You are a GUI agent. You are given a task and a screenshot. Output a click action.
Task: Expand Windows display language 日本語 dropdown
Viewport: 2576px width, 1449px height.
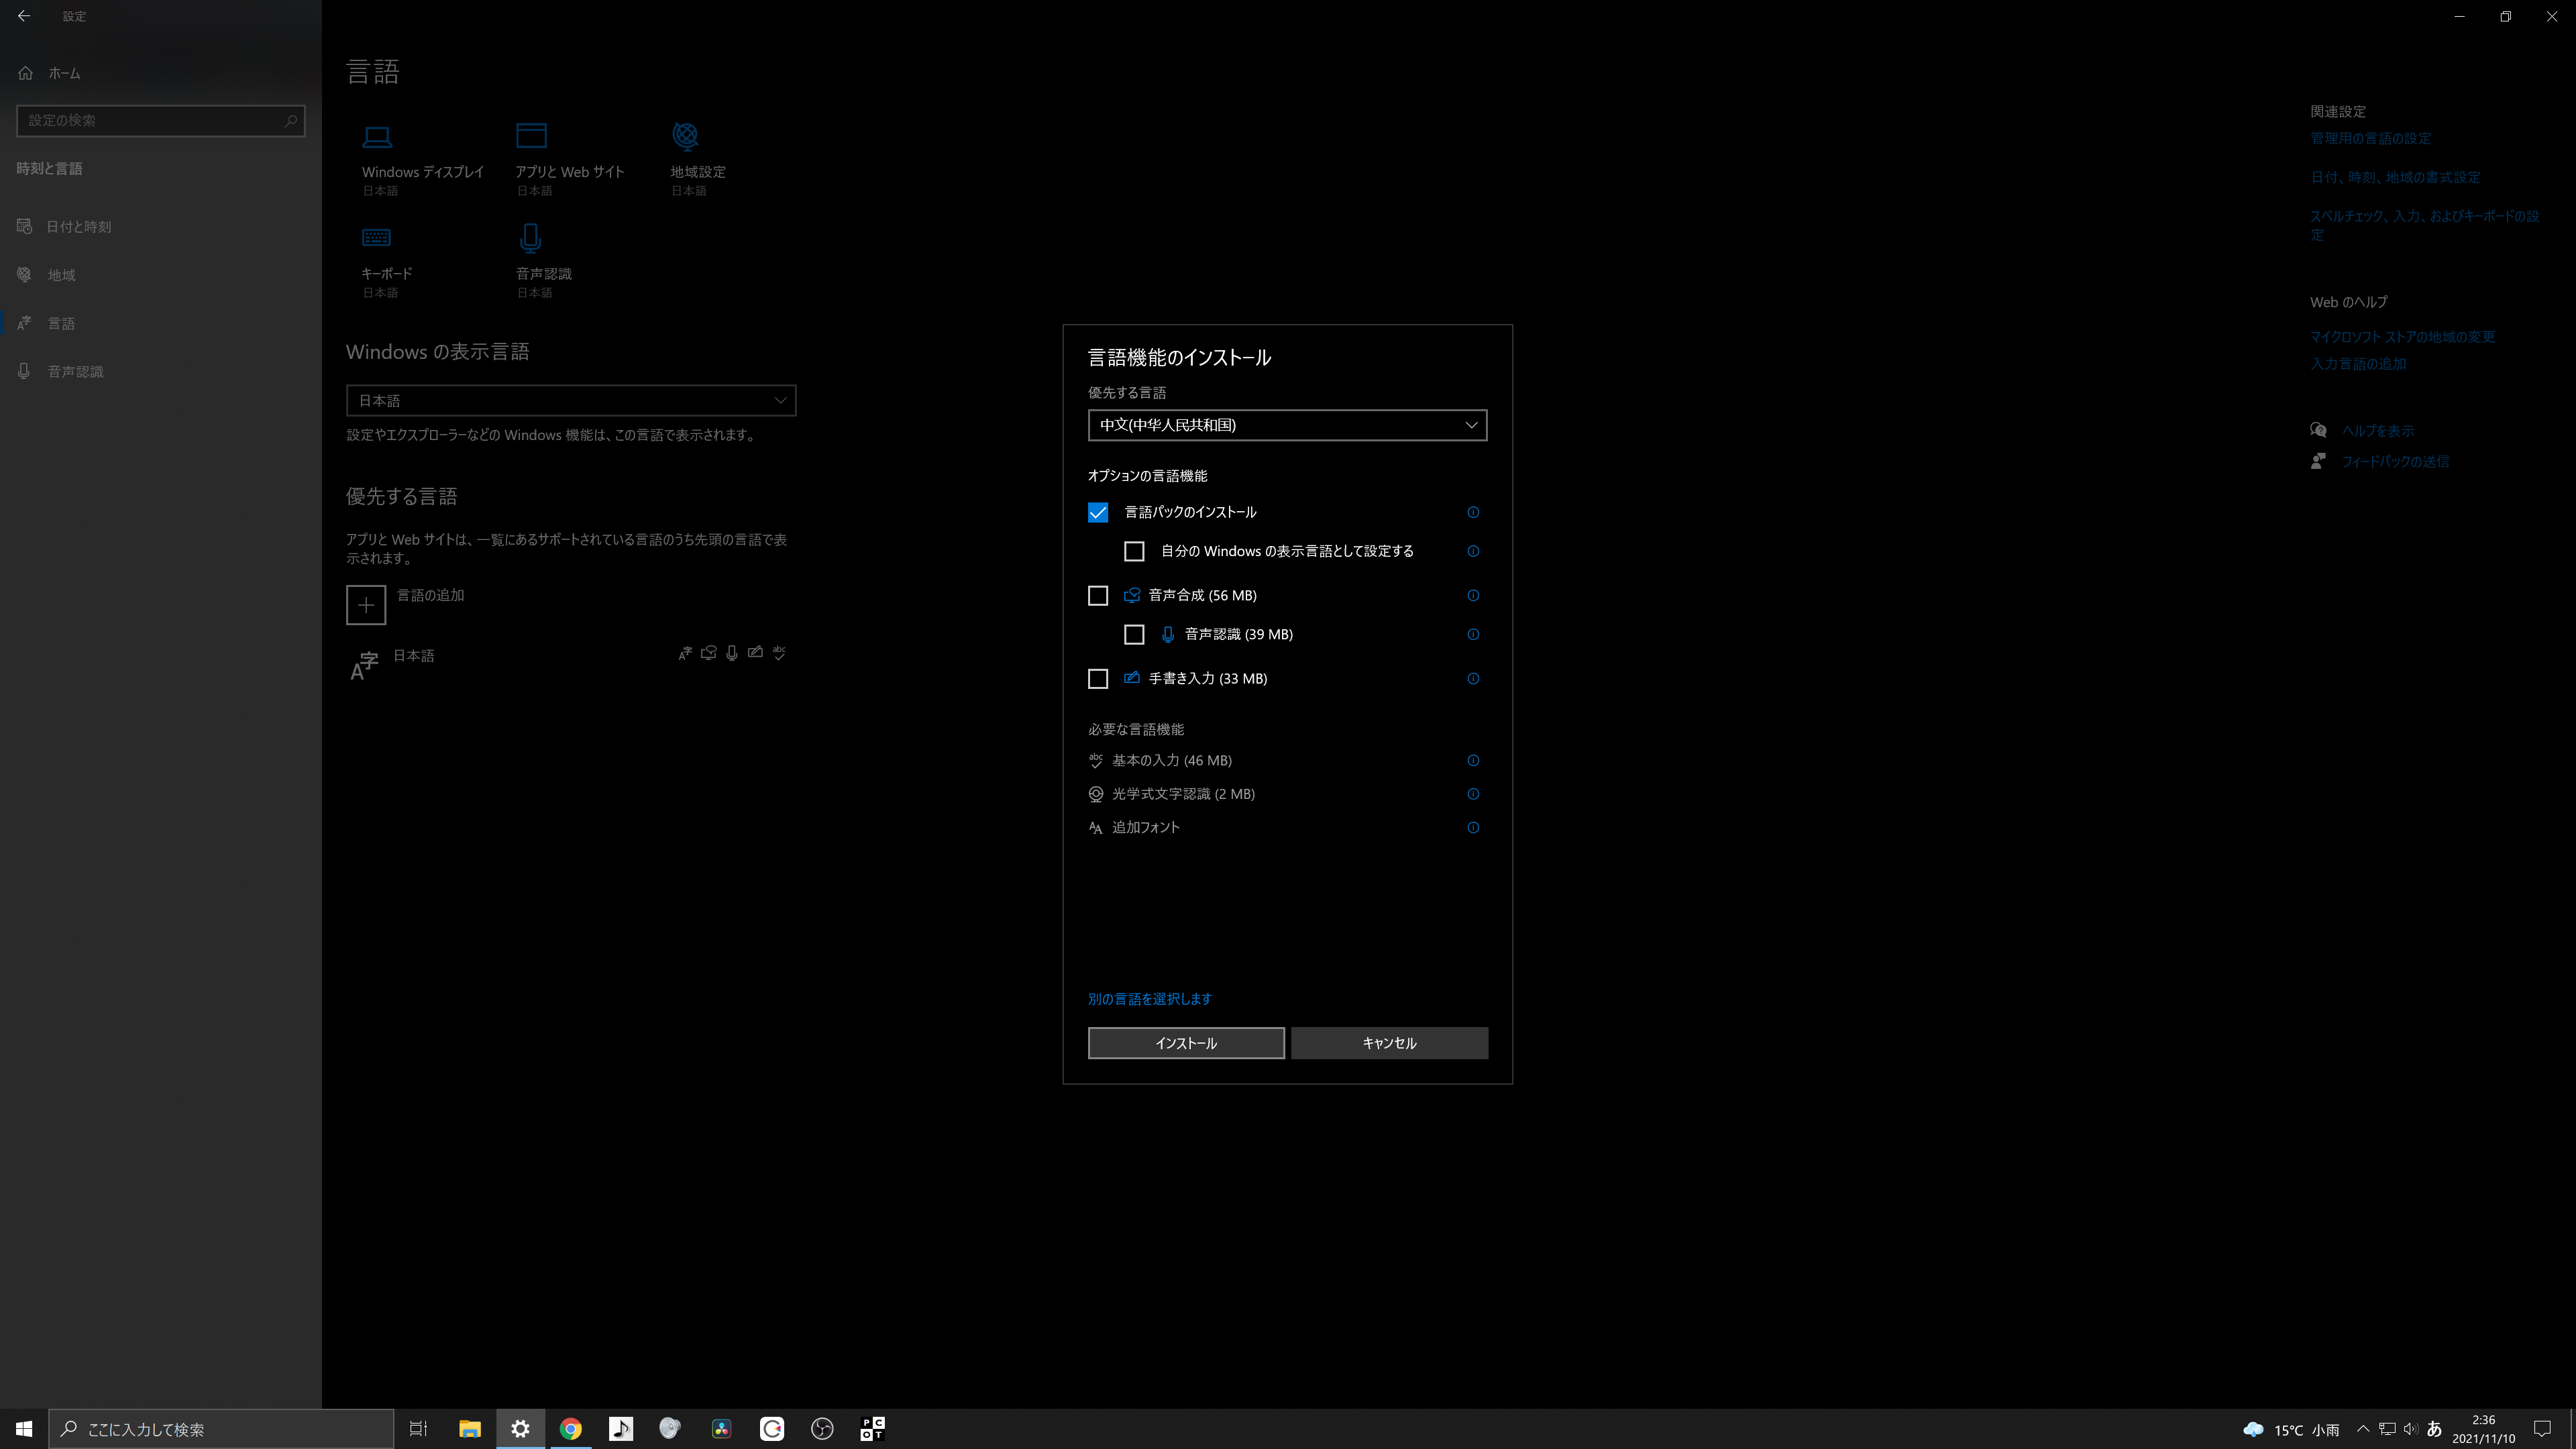(570, 400)
